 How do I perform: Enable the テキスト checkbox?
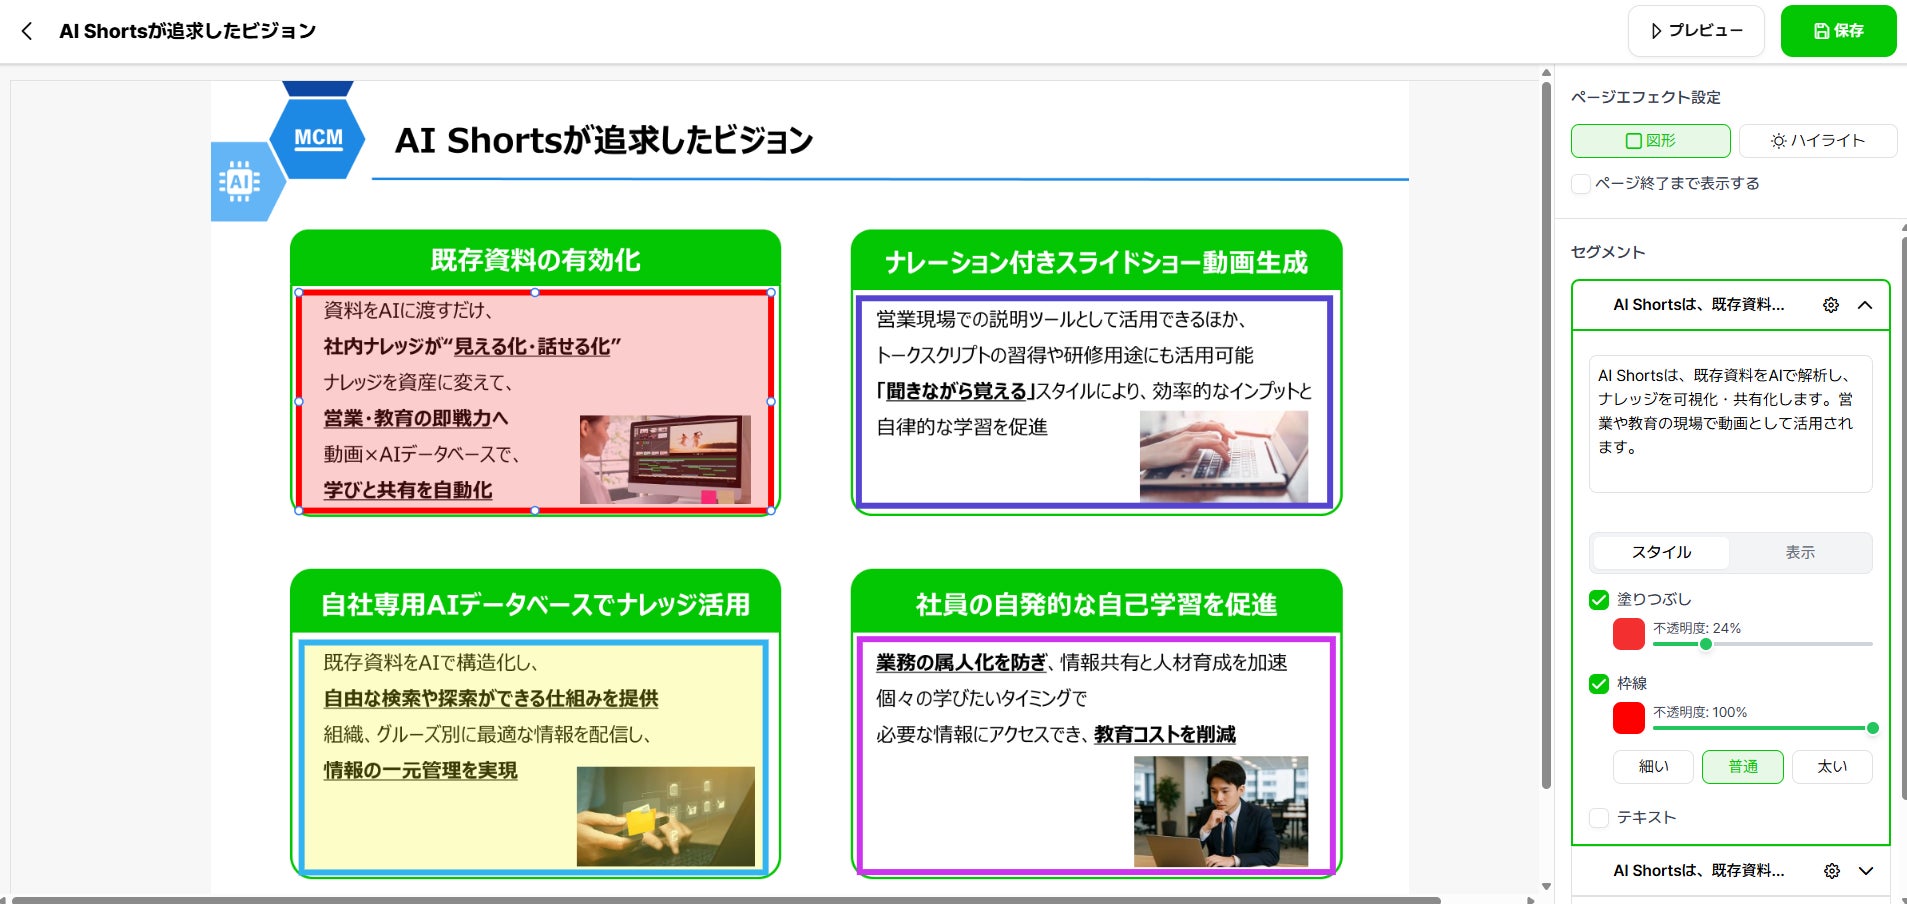[x=1599, y=818]
